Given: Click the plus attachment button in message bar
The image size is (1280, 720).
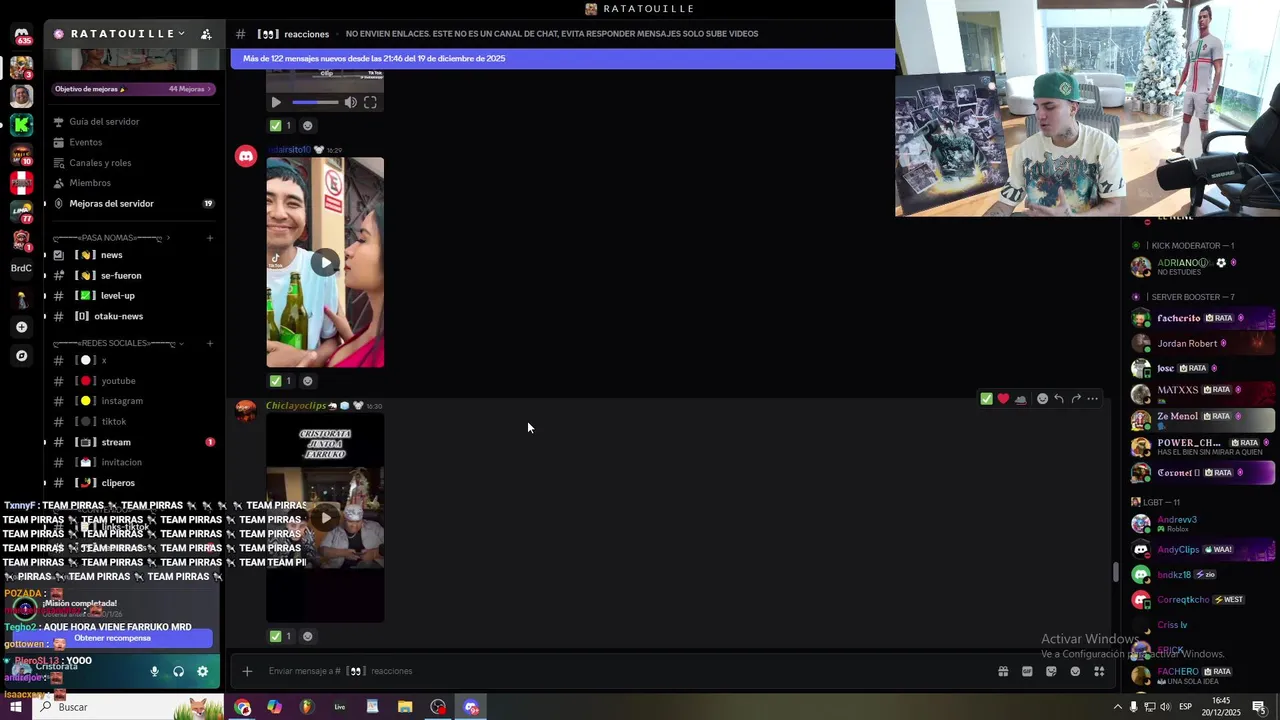Looking at the screenshot, I should tap(247, 671).
